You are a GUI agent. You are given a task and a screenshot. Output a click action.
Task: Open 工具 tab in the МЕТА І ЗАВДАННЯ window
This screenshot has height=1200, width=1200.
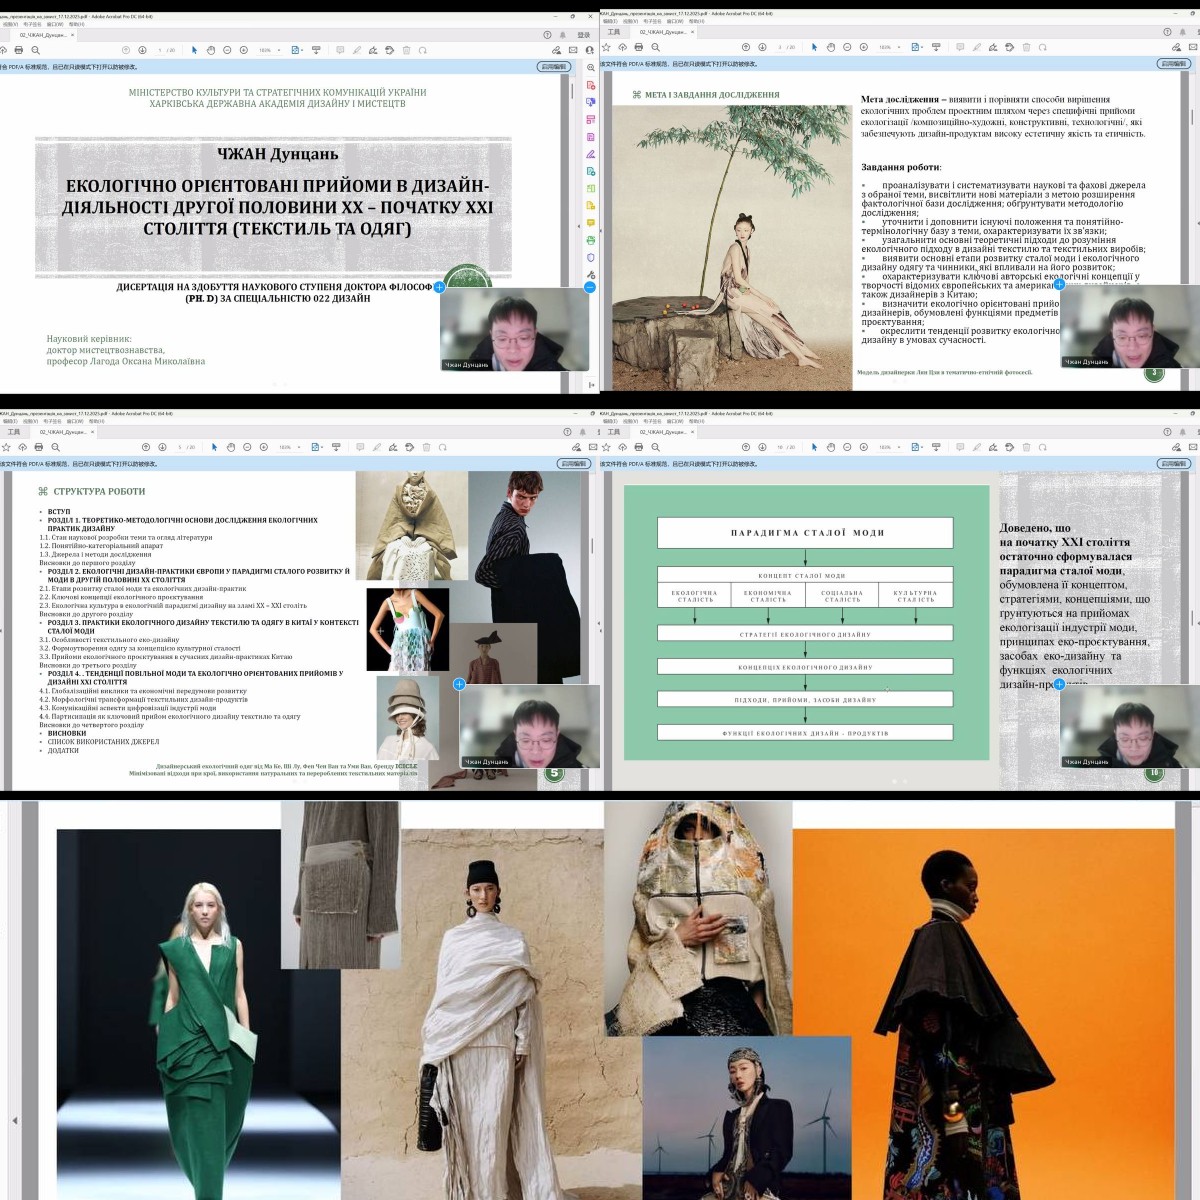(x=613, y=32)
